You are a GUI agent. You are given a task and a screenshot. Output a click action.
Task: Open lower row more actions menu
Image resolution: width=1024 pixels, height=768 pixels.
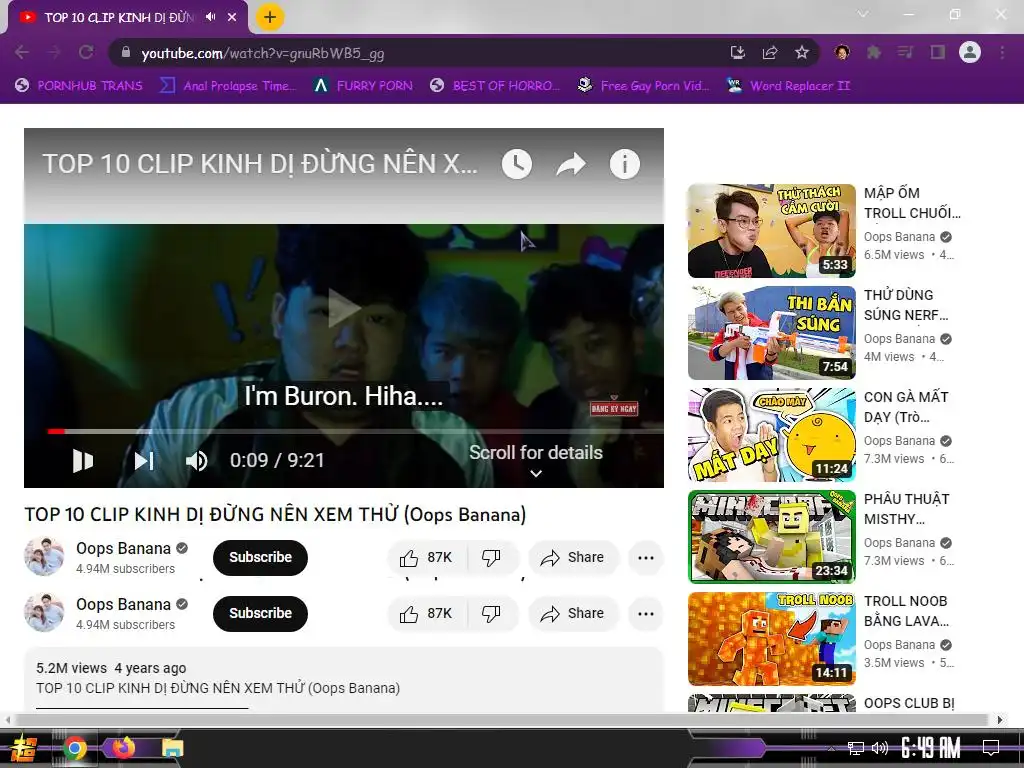click(646, 613)
